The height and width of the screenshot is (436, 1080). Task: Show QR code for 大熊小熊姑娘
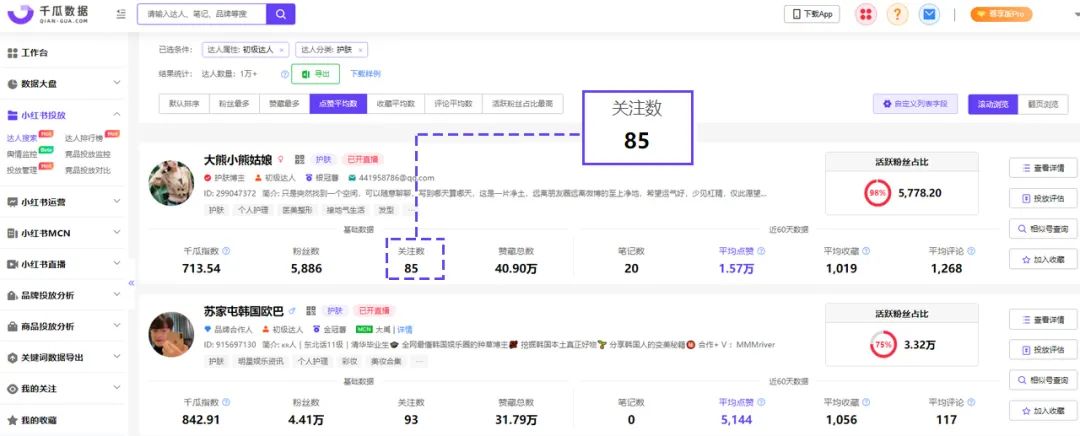(300, 159)
